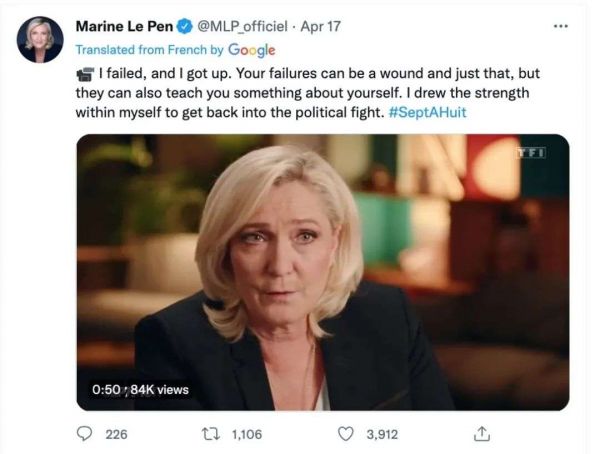Click the reply speech bubble icon

[85, 433]
